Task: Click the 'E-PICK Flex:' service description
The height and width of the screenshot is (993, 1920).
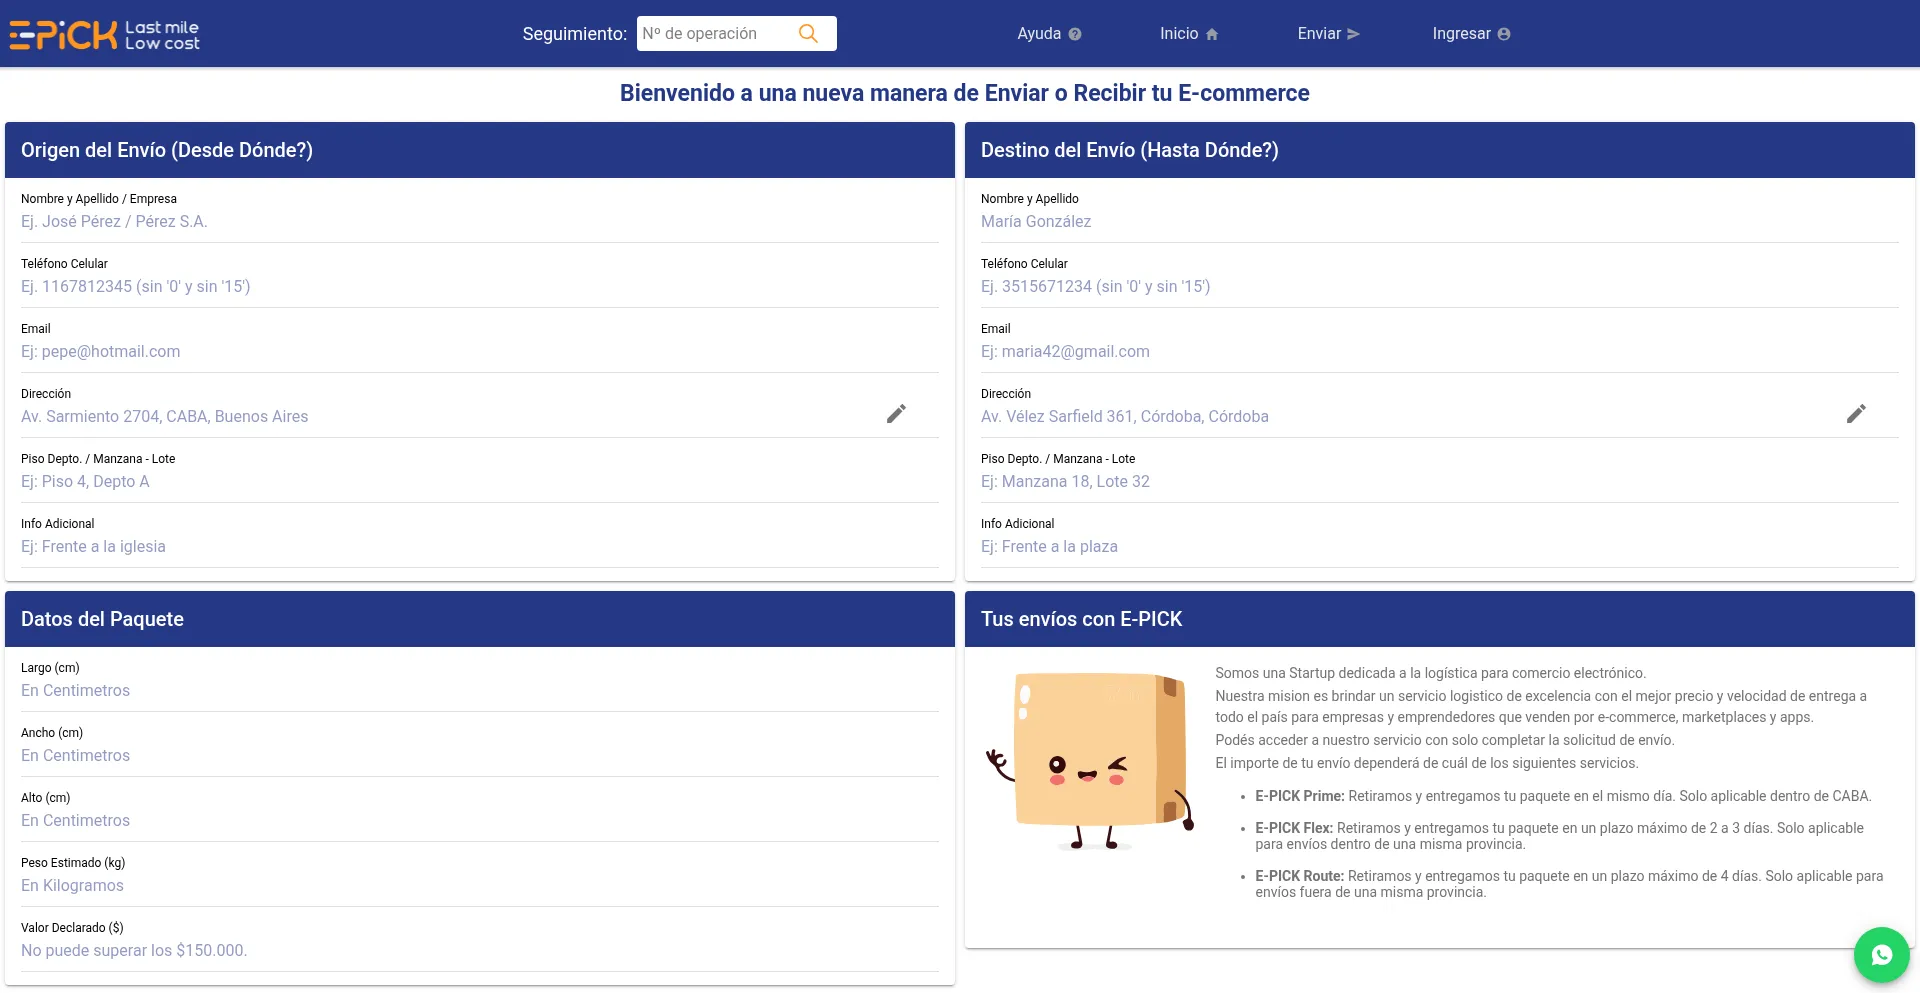Action: pyautogui.click(x=1560, y=836)
